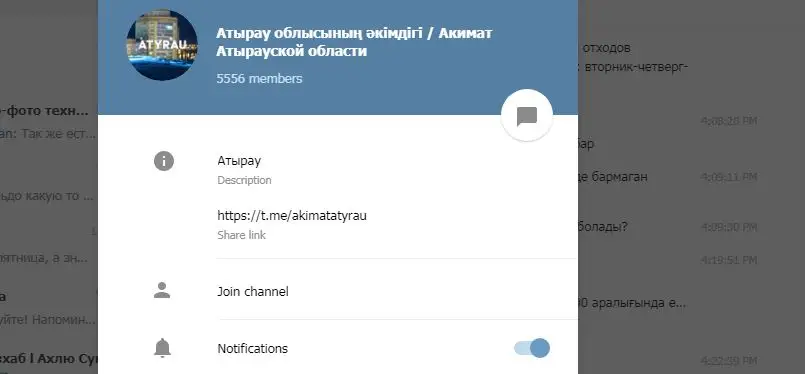This screenshot has height=374, width=805.
Task: Join the channel via Join channel
Action: 253,292
